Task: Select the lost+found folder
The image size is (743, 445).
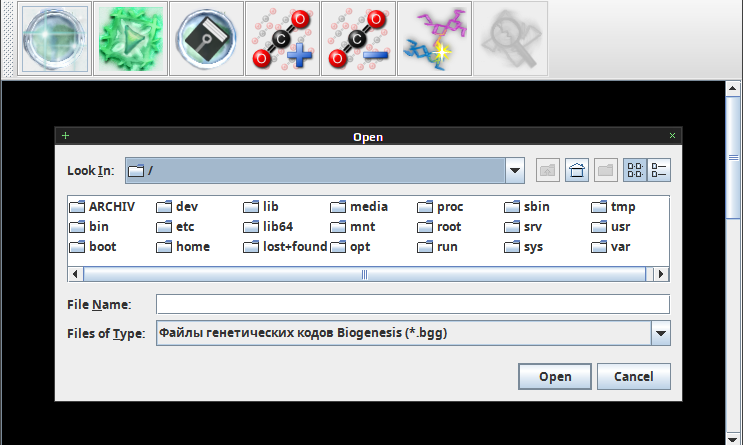Action: (294, 247)
